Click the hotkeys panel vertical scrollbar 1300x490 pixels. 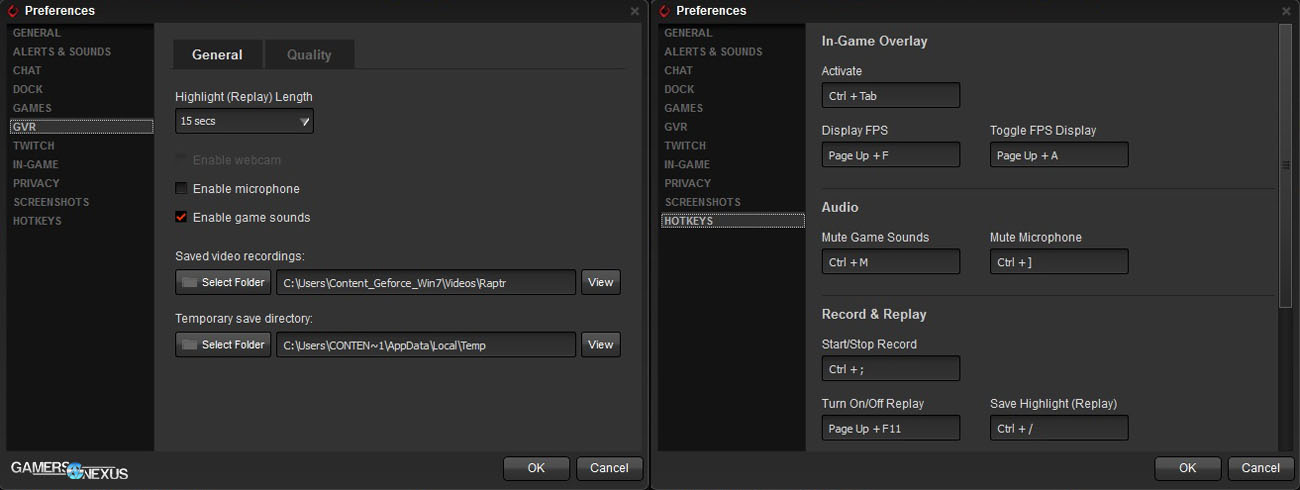coord(1286,165)
